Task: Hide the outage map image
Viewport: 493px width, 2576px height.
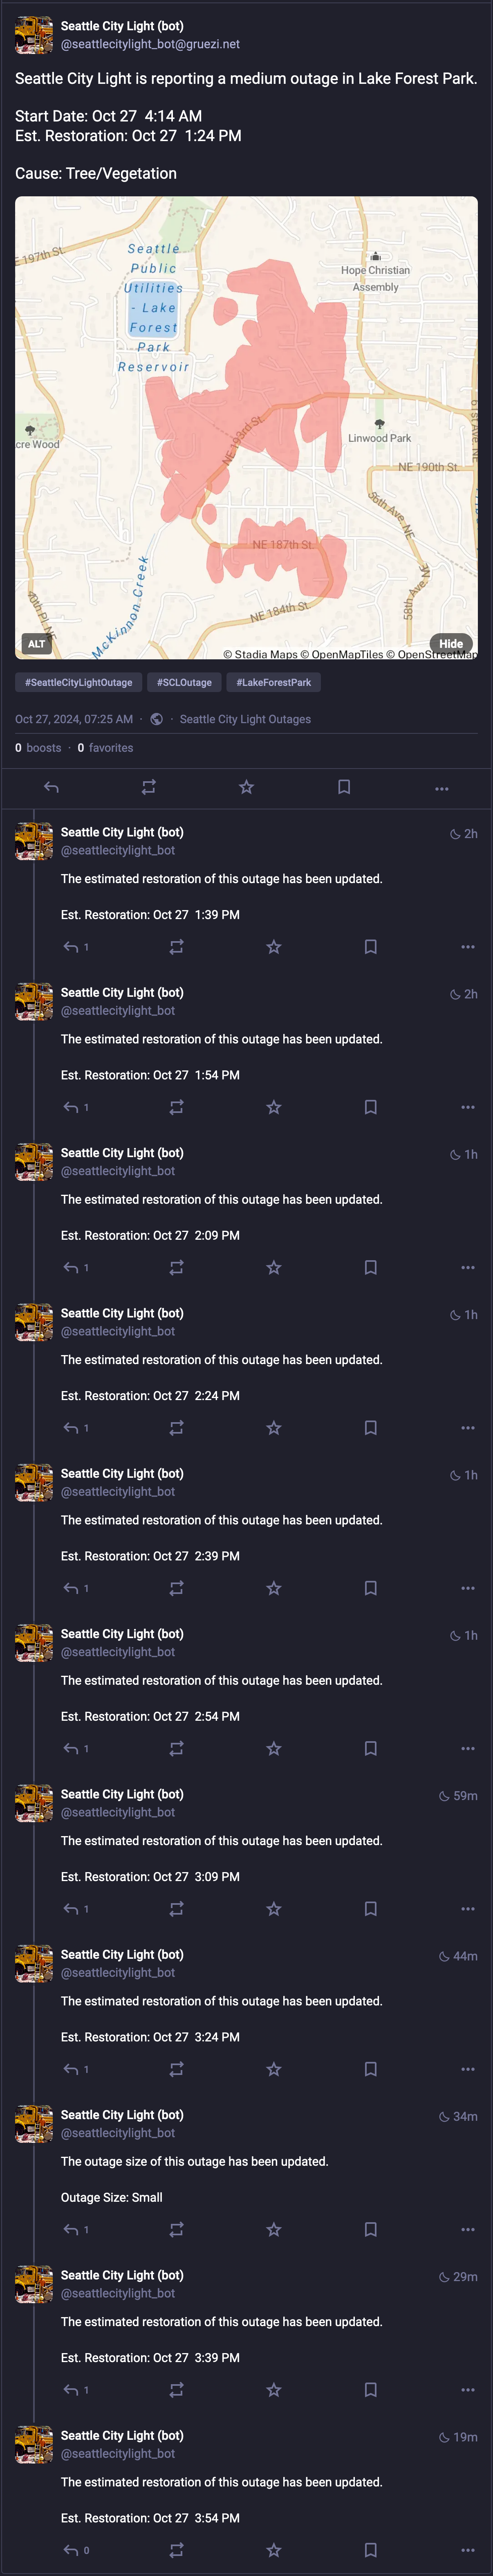Action: tap(451, 644)
